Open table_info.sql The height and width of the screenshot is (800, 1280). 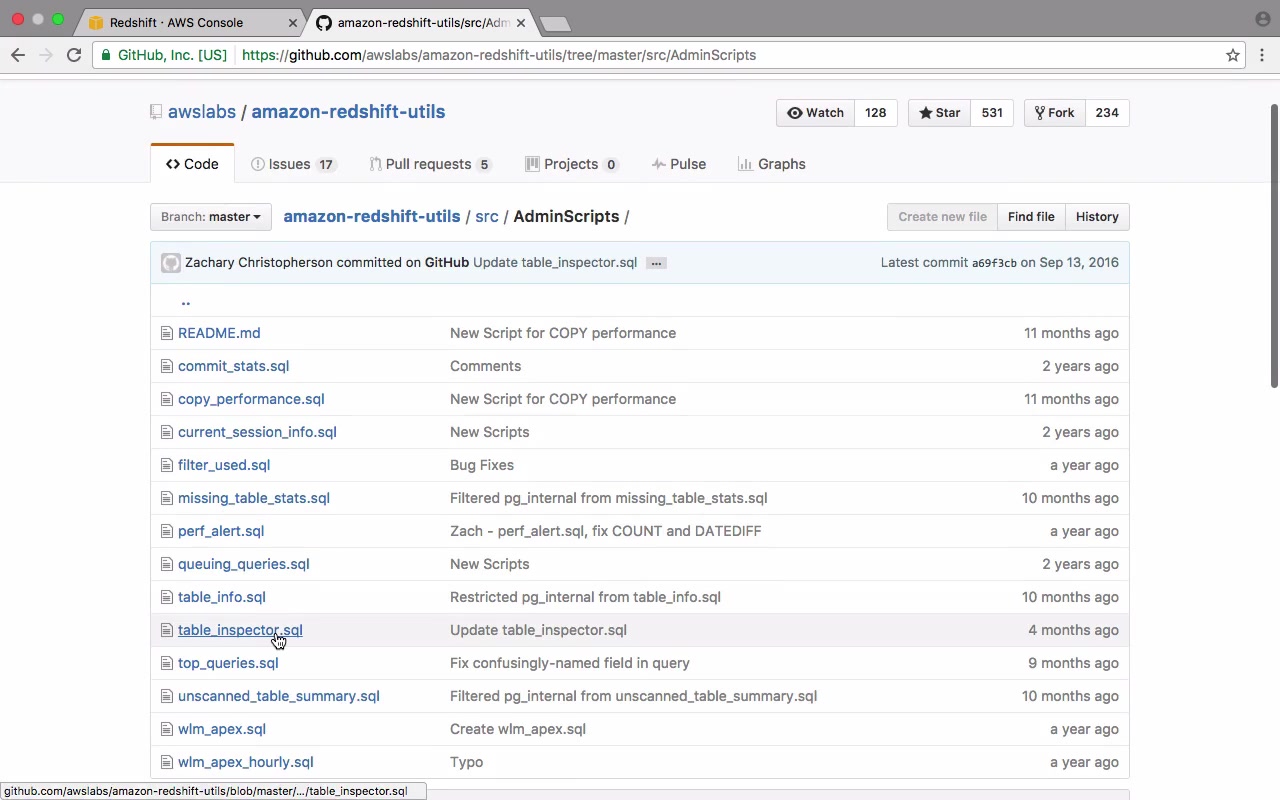pyautogui.click(x=222, y=597)
